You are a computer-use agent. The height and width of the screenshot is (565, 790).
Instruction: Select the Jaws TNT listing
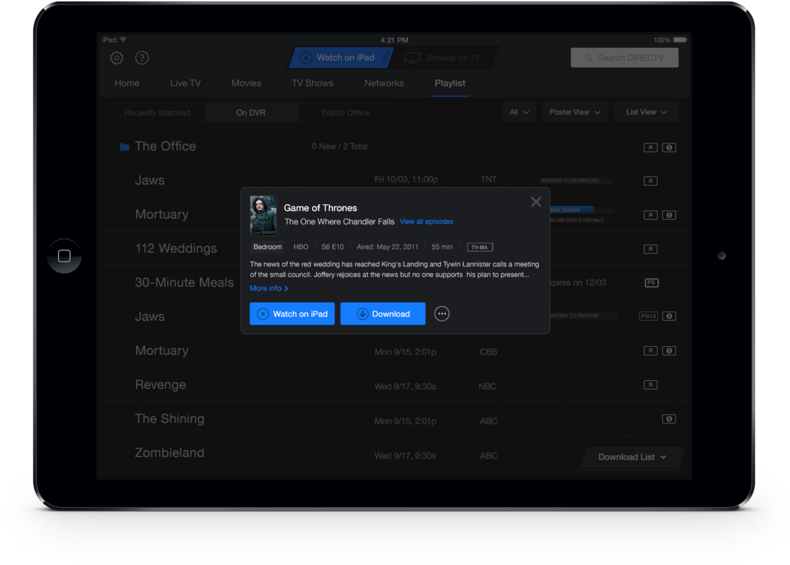[394, 180]
